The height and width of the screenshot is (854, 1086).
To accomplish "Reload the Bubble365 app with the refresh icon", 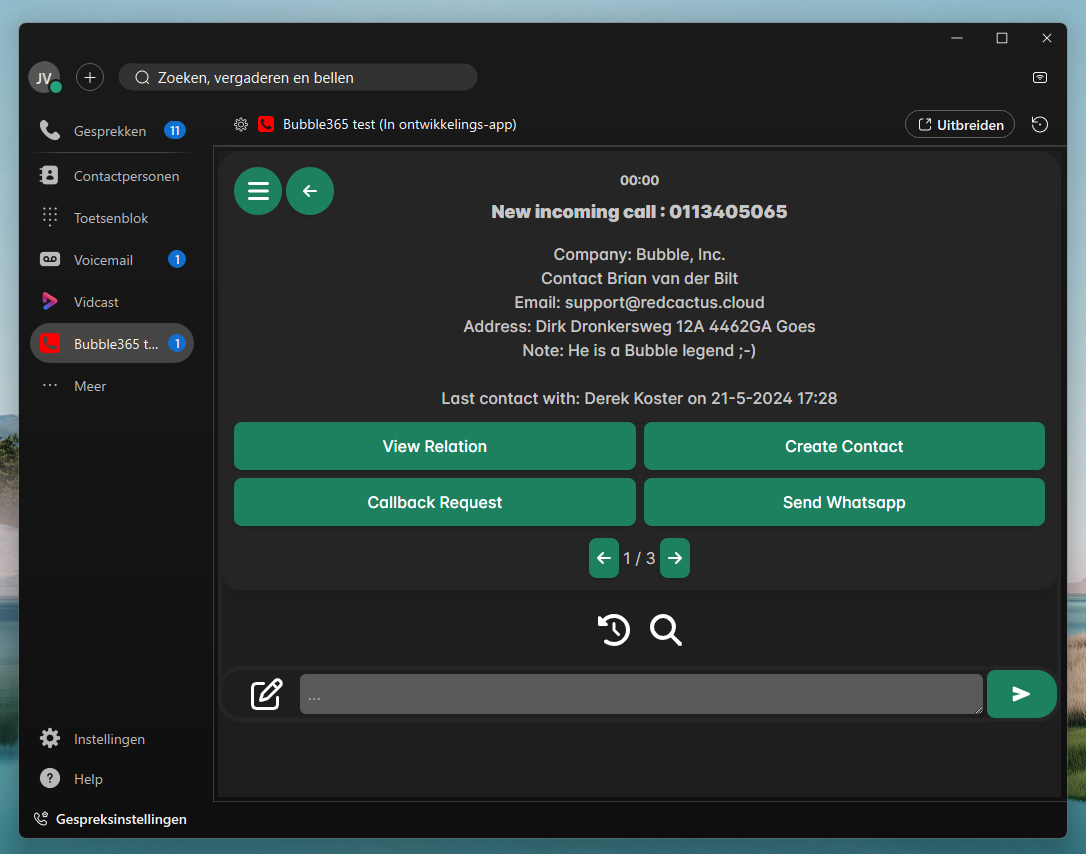I will [x=1039, y=124].
